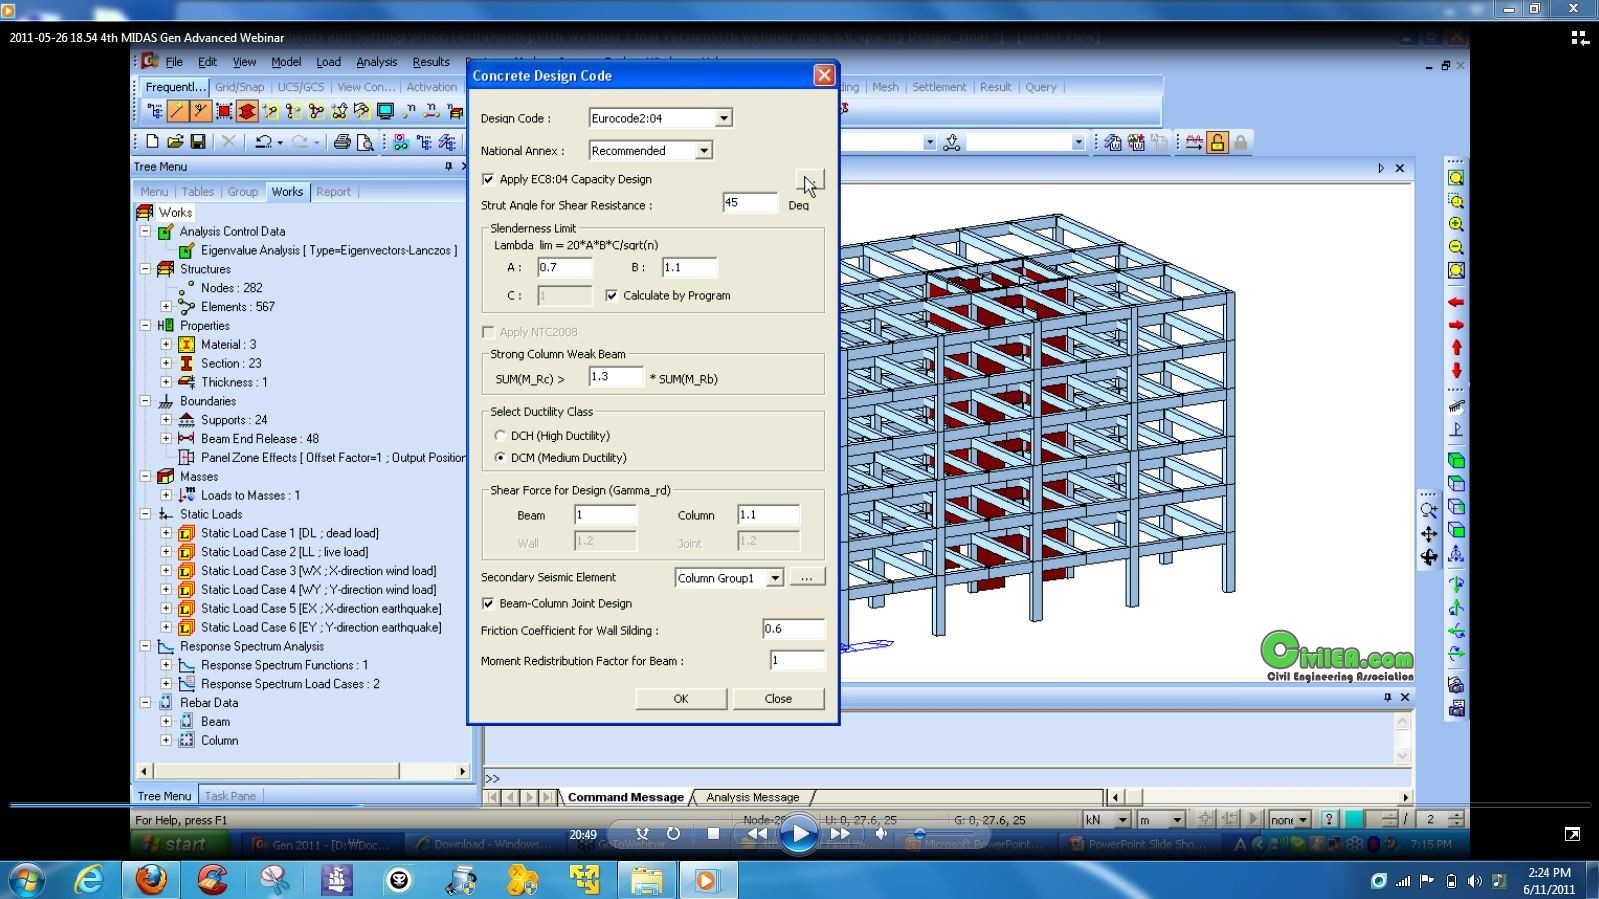The image size is (1599, 899).
Task: Open the kN force unit dropdown
Action: 1122,819
